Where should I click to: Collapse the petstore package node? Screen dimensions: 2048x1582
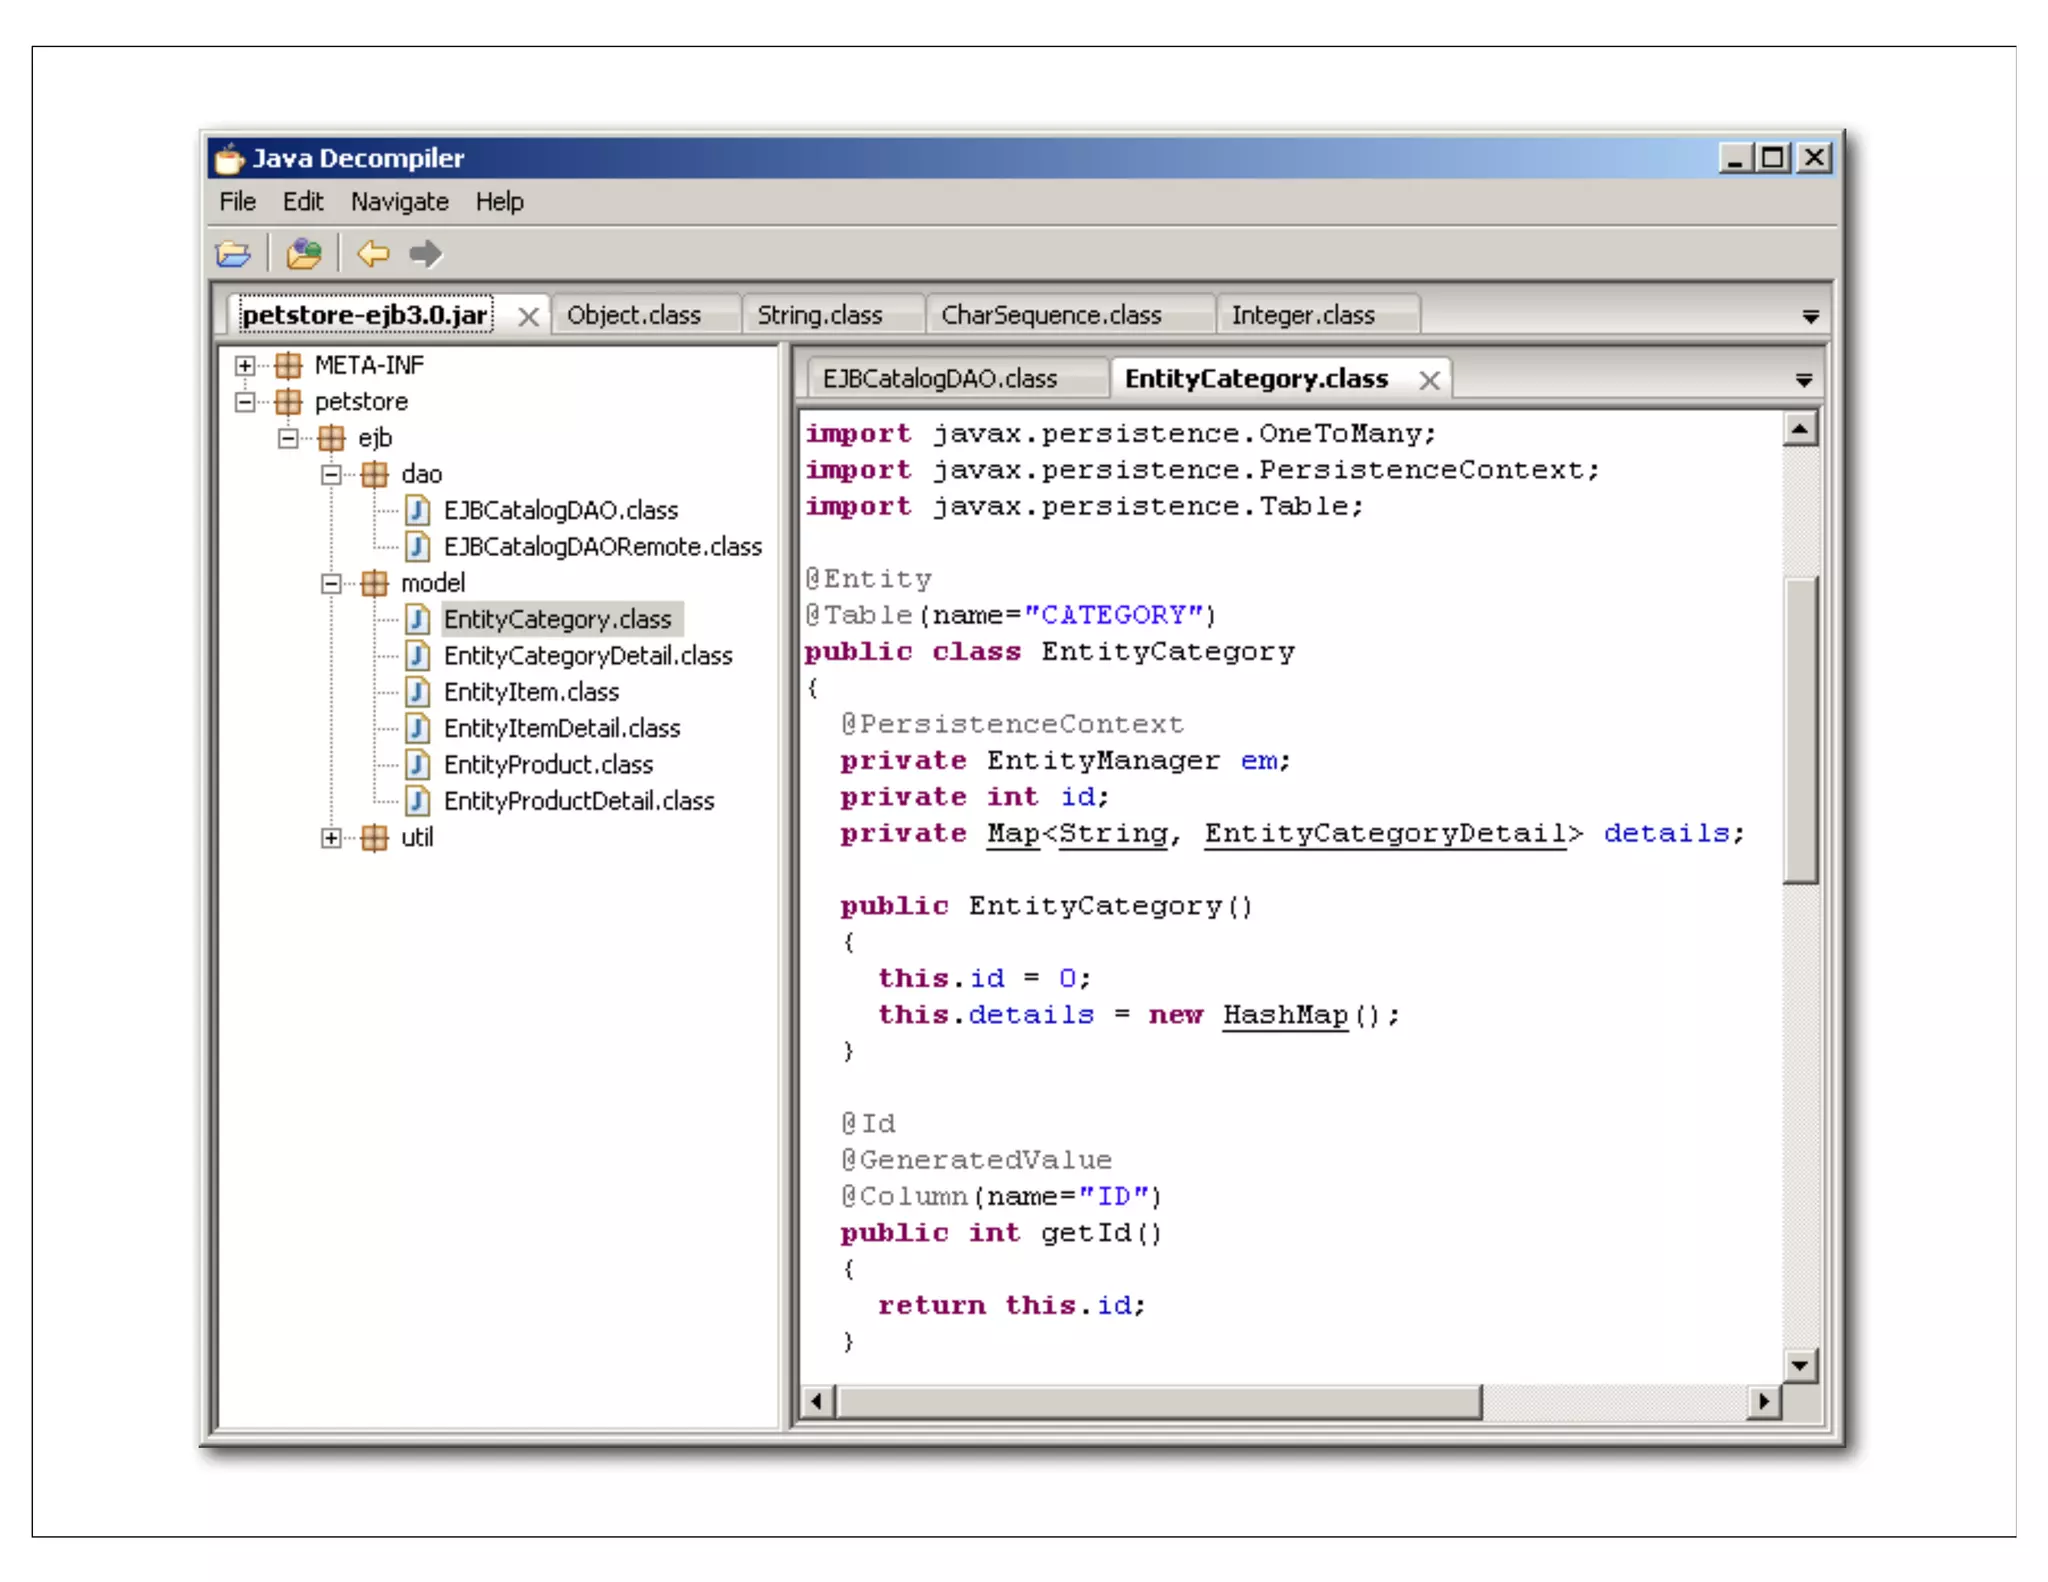[x=245, y=402]
